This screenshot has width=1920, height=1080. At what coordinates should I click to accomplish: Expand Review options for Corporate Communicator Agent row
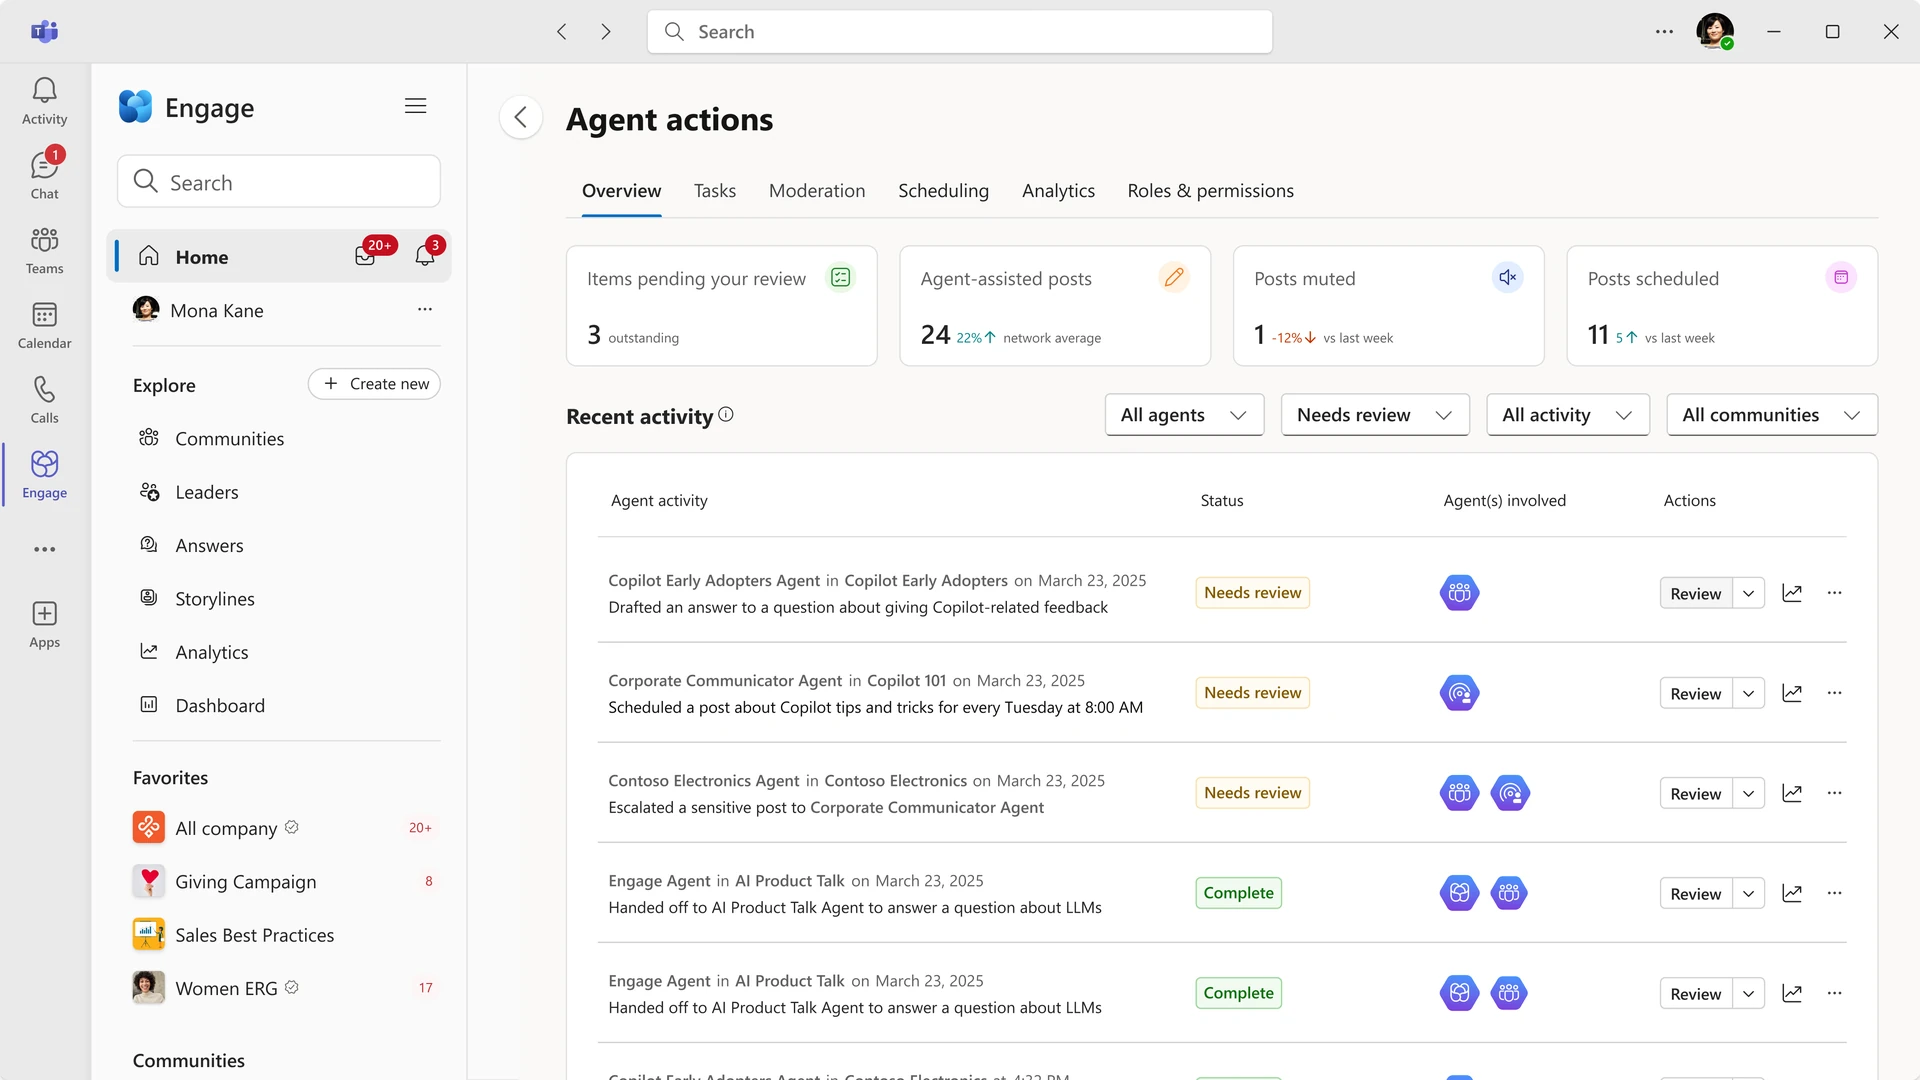(x=1748, y=693)
